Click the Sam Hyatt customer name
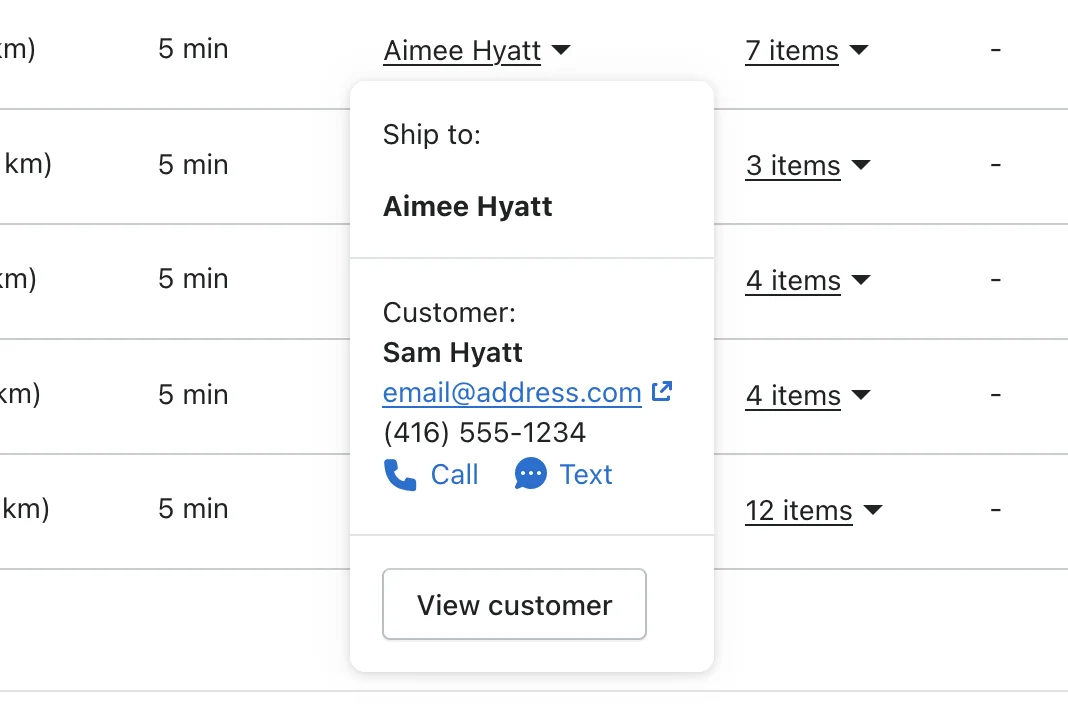Image resolution: width=1068 pixels, height=726 pixels. (x=452, y=353)
